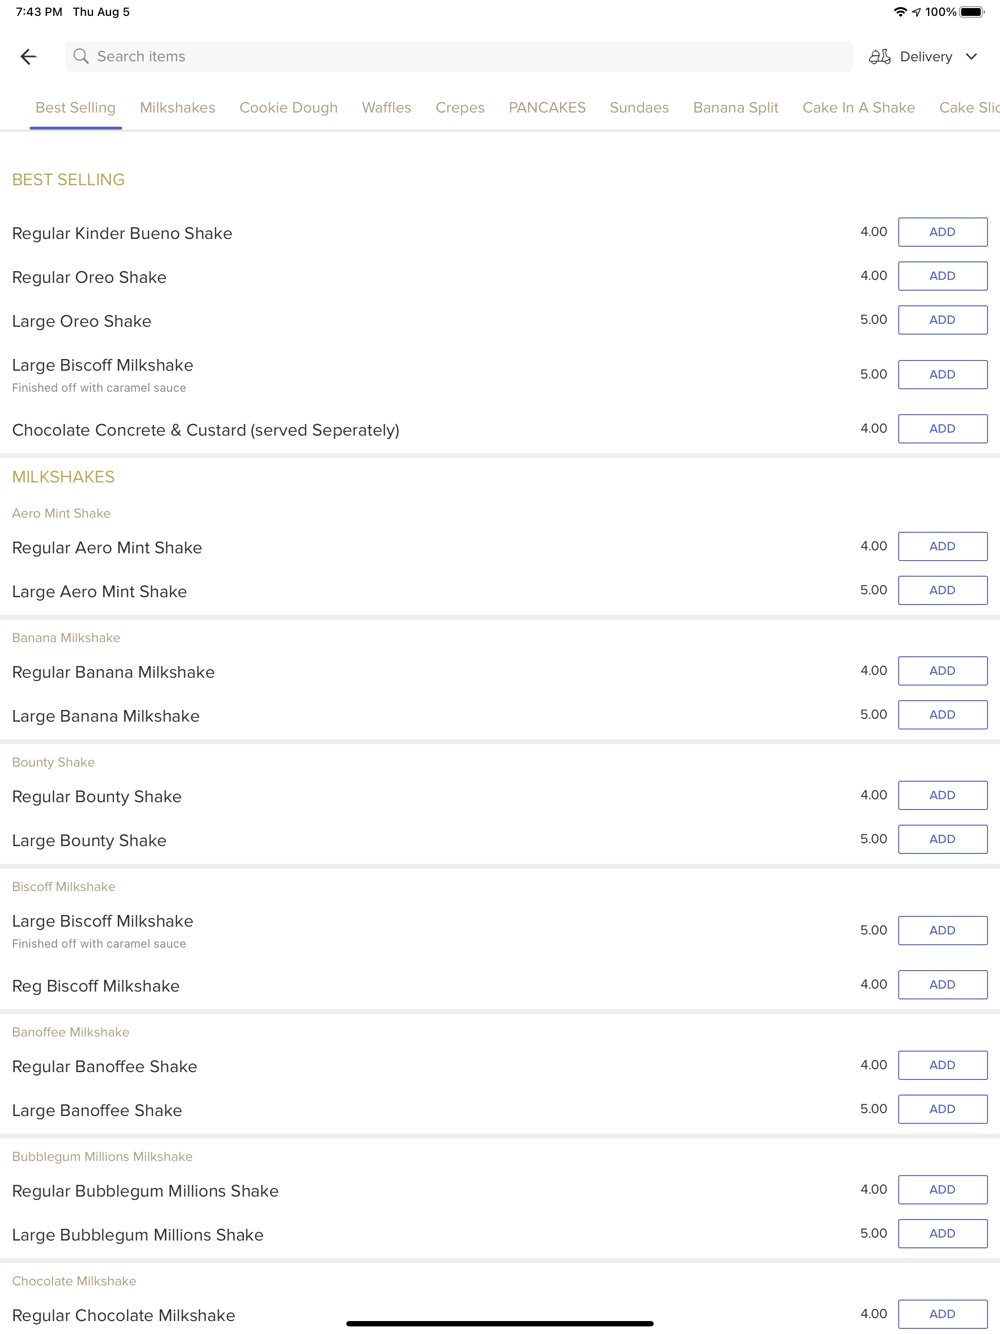Go to the Banana Split tab
This screenshot has height=1334, width=1000.
click(735, 107)
